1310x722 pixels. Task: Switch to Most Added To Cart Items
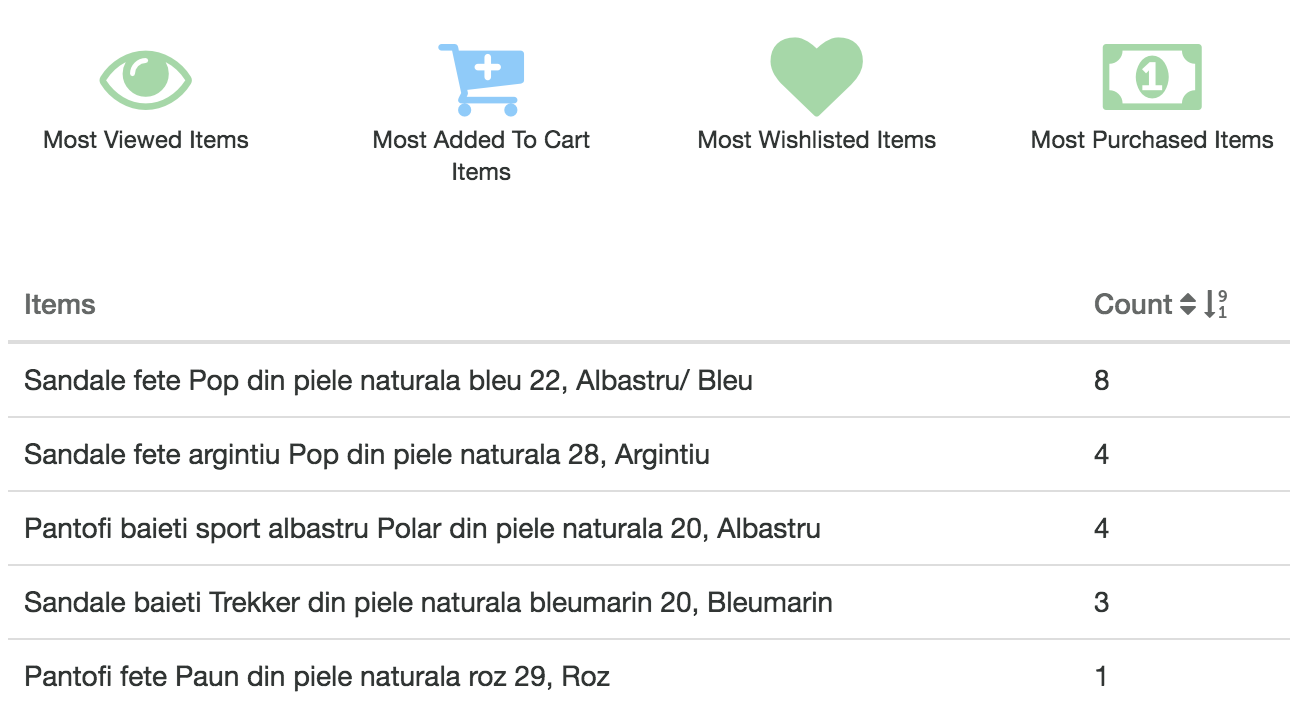point(481,156)
